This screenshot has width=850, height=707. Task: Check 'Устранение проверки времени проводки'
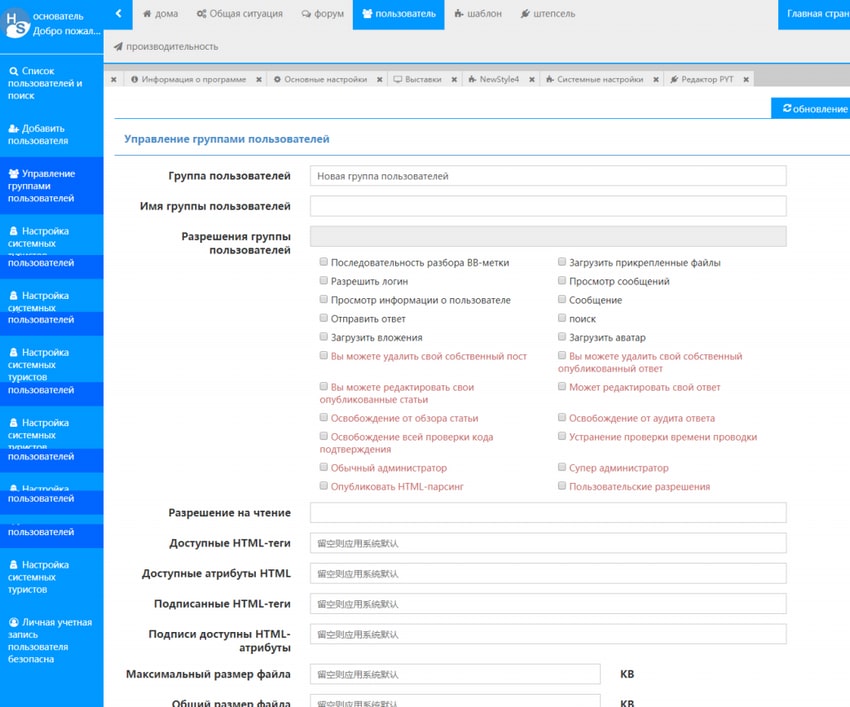pyautogui.click(x=562, y=436)
